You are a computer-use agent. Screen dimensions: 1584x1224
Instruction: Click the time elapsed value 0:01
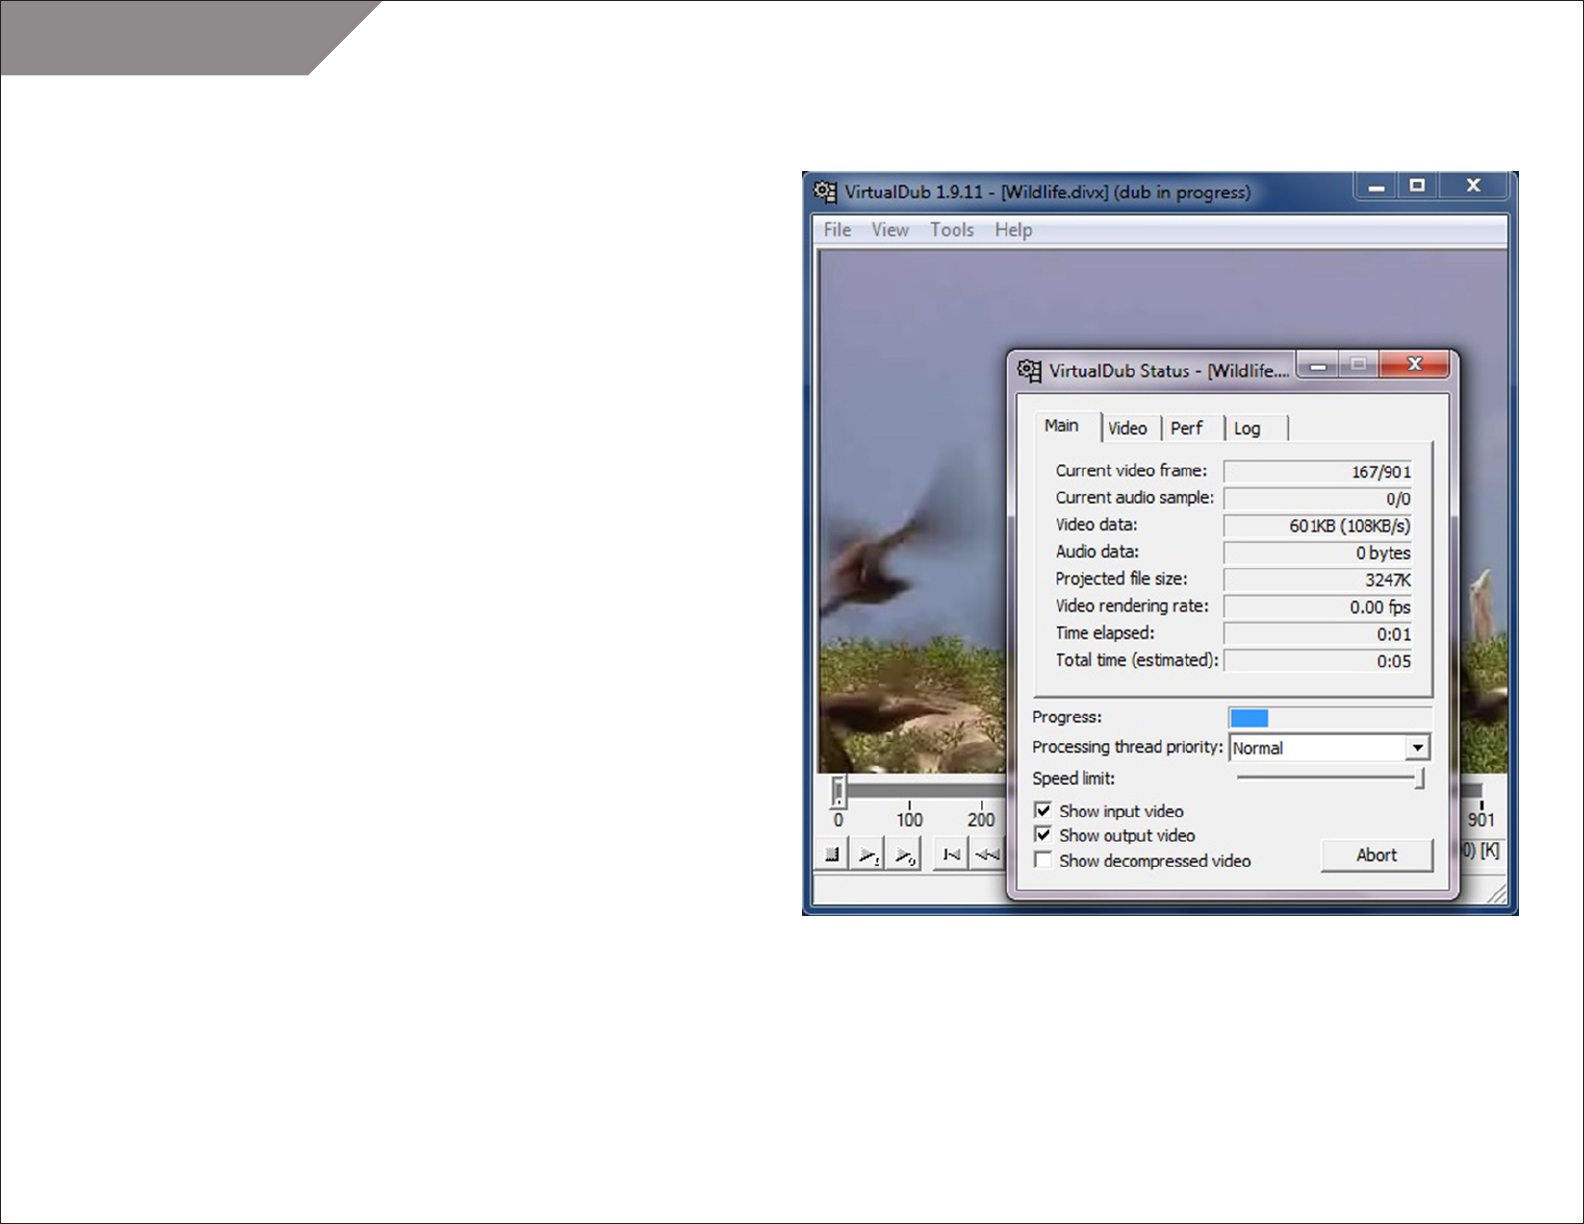(x=1394, y=634)
